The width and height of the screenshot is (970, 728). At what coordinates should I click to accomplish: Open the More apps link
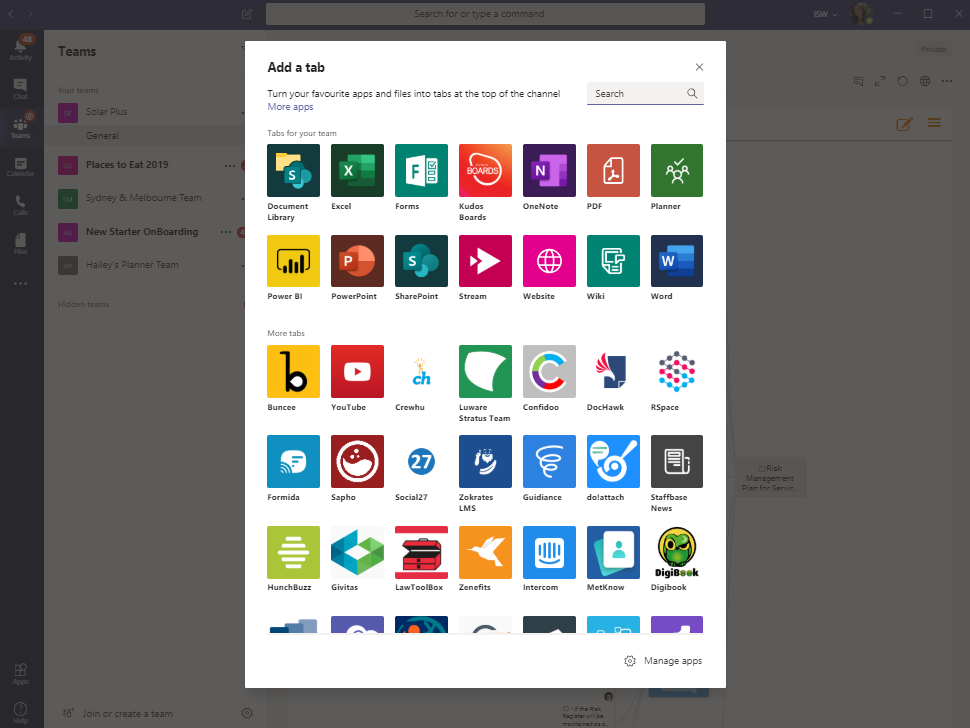290,106
